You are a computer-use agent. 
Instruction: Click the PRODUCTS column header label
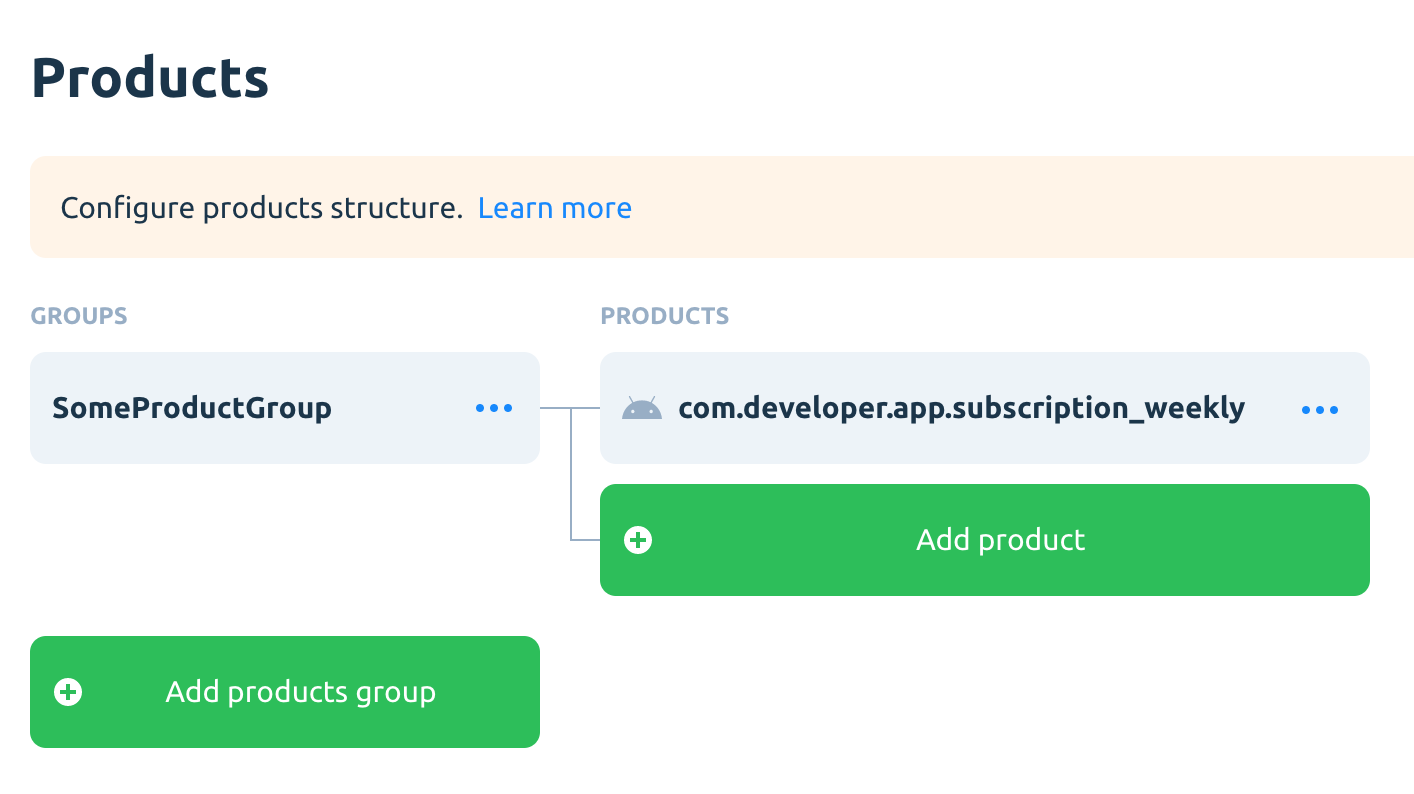coord(665,316)
